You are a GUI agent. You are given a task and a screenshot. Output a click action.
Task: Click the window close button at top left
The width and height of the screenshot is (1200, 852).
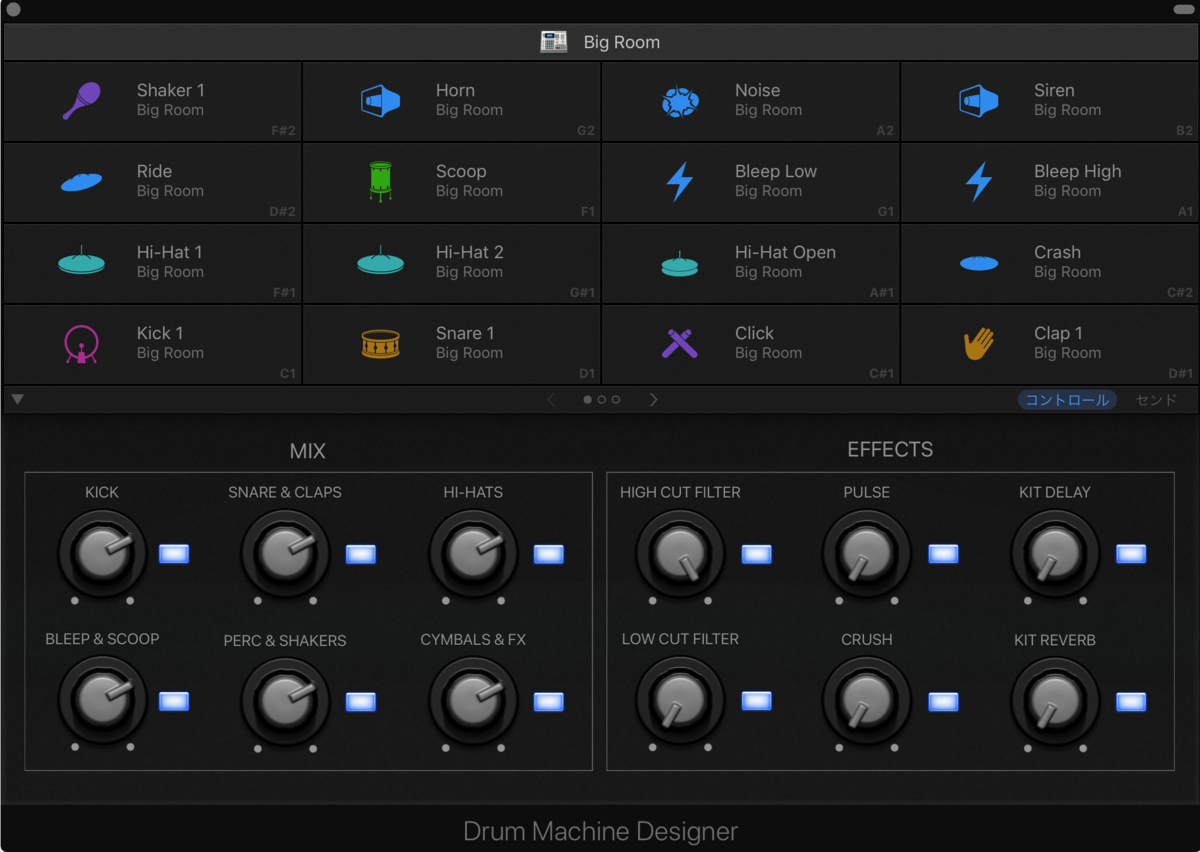[13, 9]
